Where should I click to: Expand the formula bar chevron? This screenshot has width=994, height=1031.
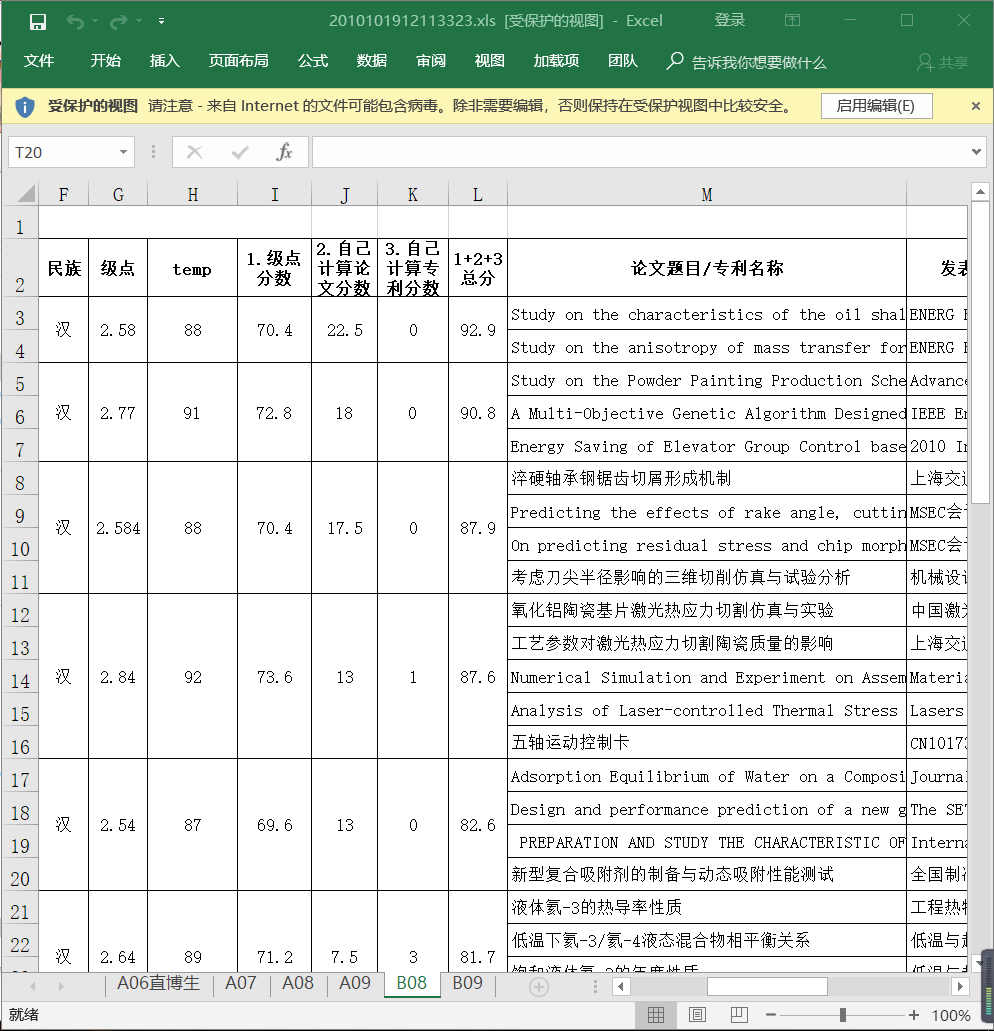pos(976,153)
